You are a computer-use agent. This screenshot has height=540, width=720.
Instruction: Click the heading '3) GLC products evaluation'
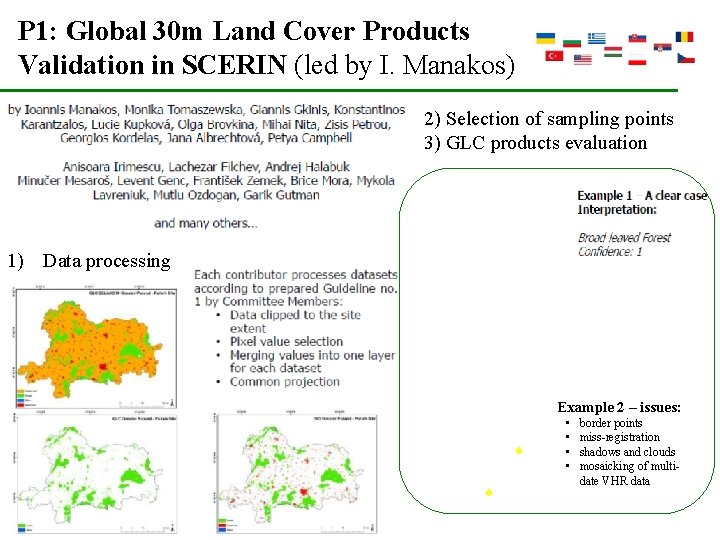point(535,143)
